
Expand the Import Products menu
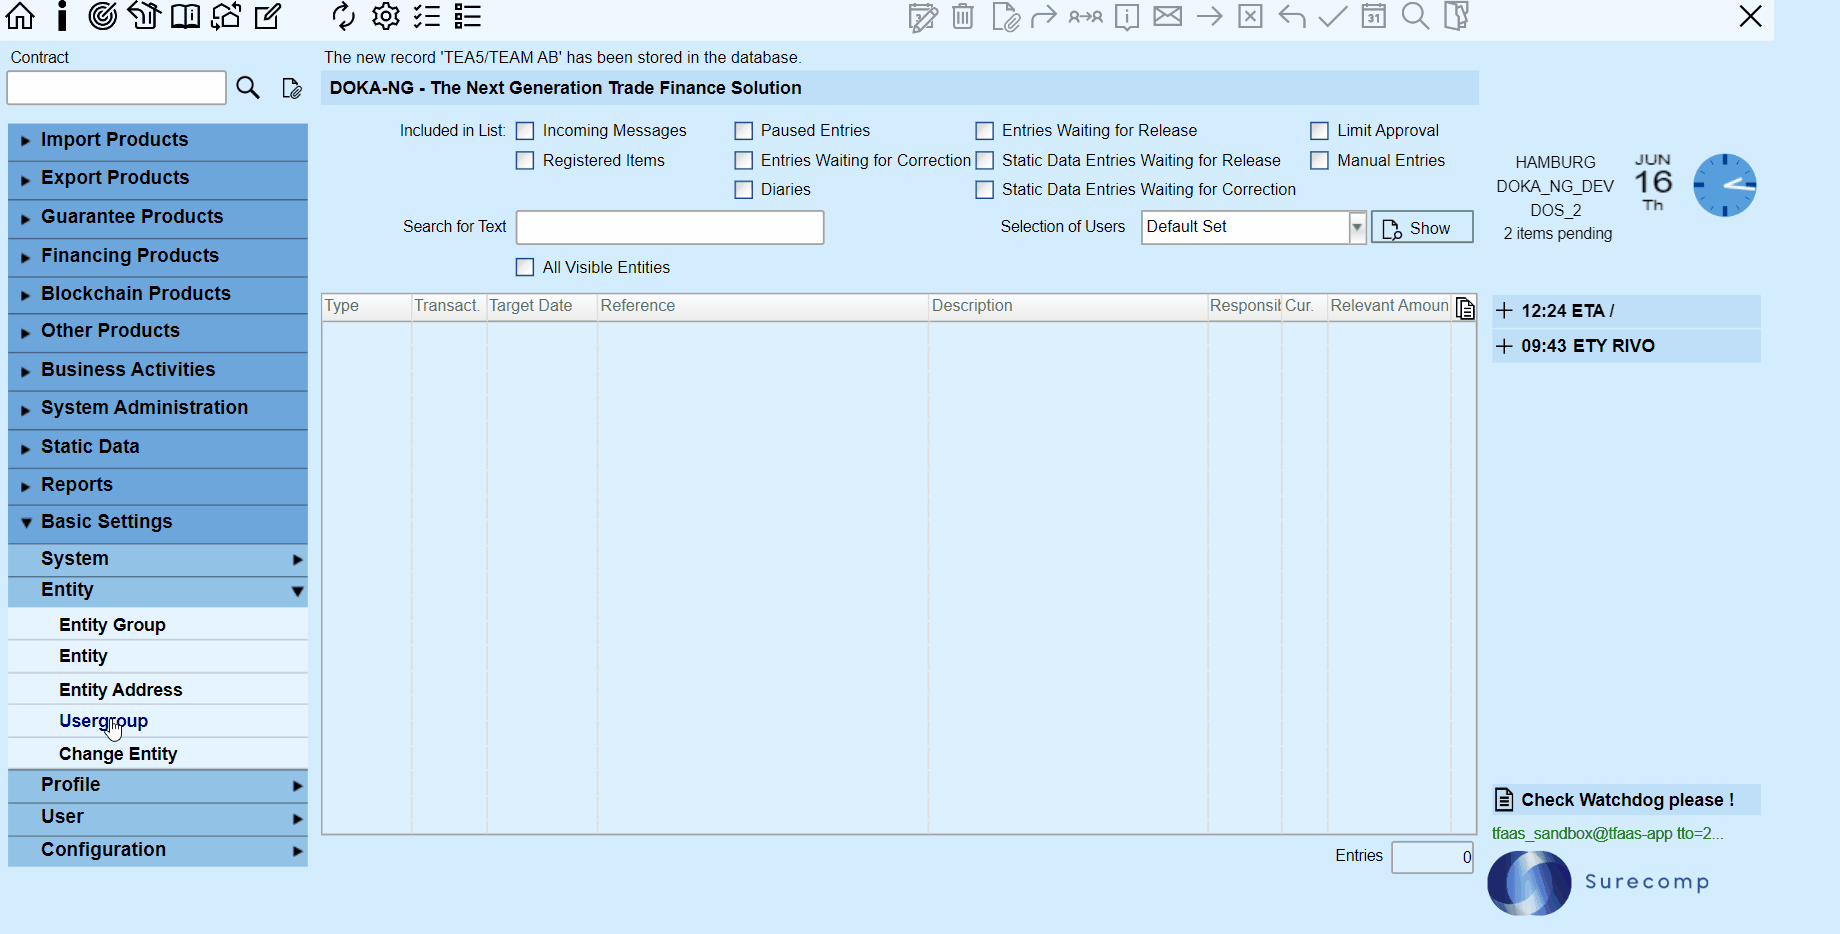(x=158, y=140)
